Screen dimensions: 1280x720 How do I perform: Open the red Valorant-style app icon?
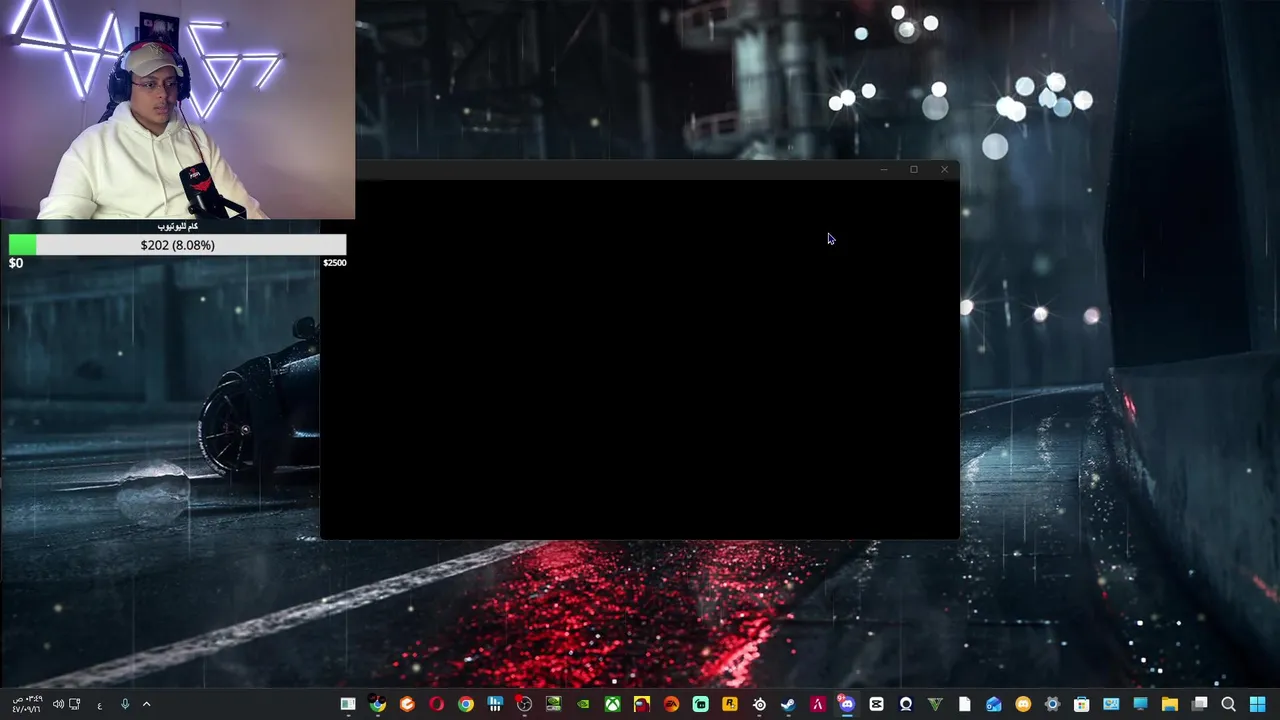click(x=818, y=705)
